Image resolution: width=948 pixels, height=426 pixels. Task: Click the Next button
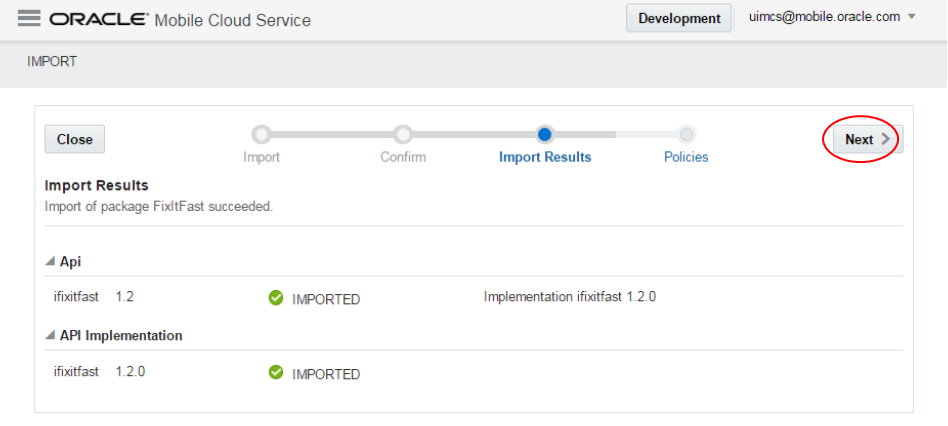point(866,140)
